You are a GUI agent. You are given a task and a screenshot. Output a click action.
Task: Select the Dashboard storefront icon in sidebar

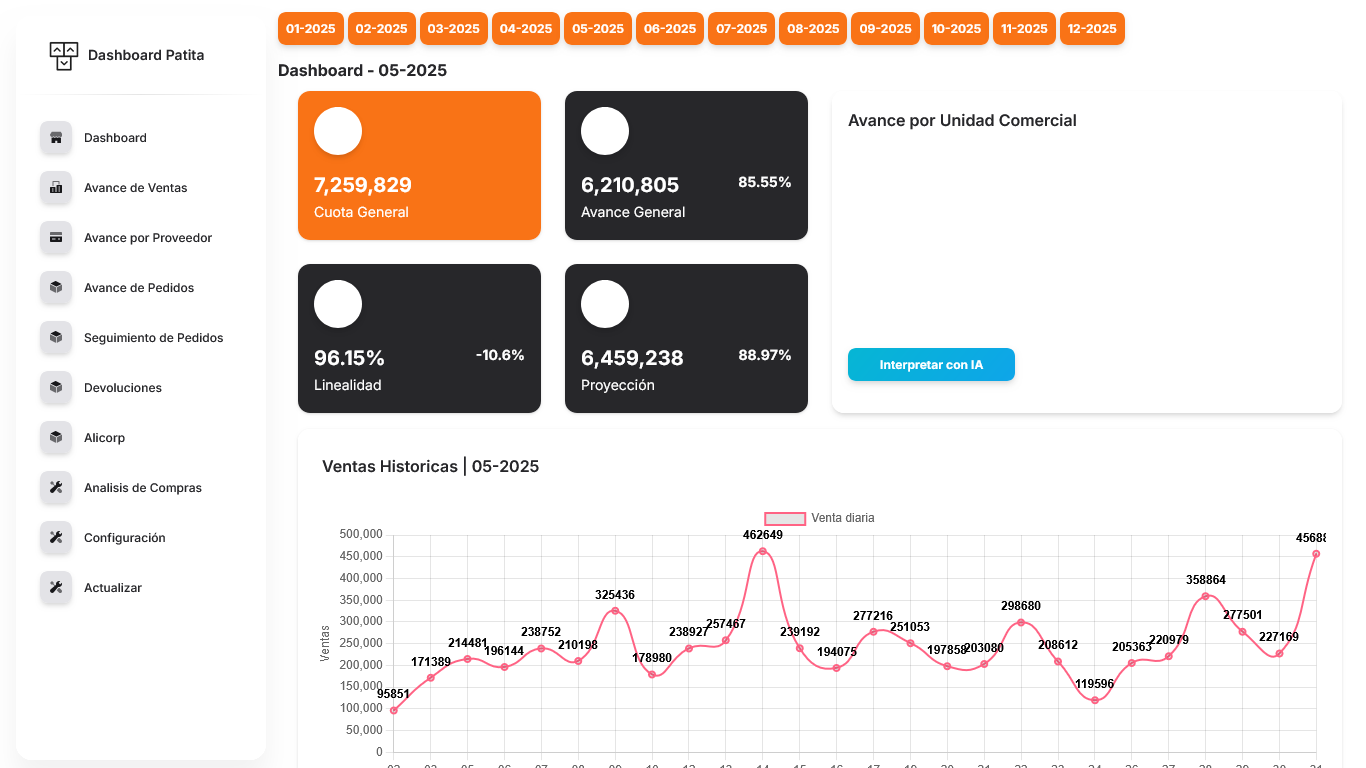point(55,137)
